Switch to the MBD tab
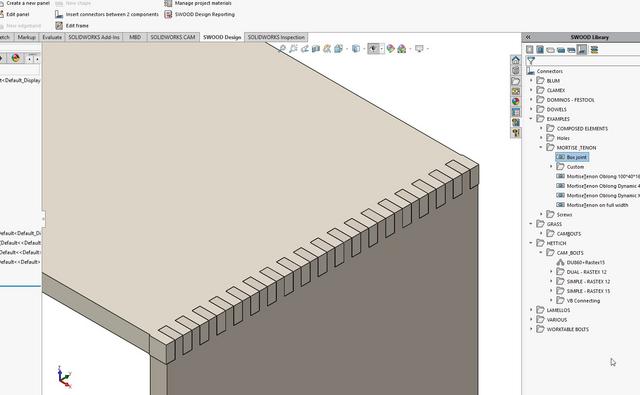The width and height of the screenshot is (640, 395). point(135,37)
